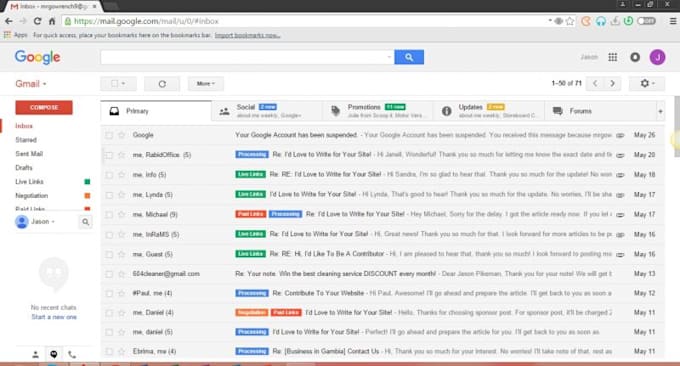Open the settings gear menu
The image size is (680, 366).
coord(647,83)
